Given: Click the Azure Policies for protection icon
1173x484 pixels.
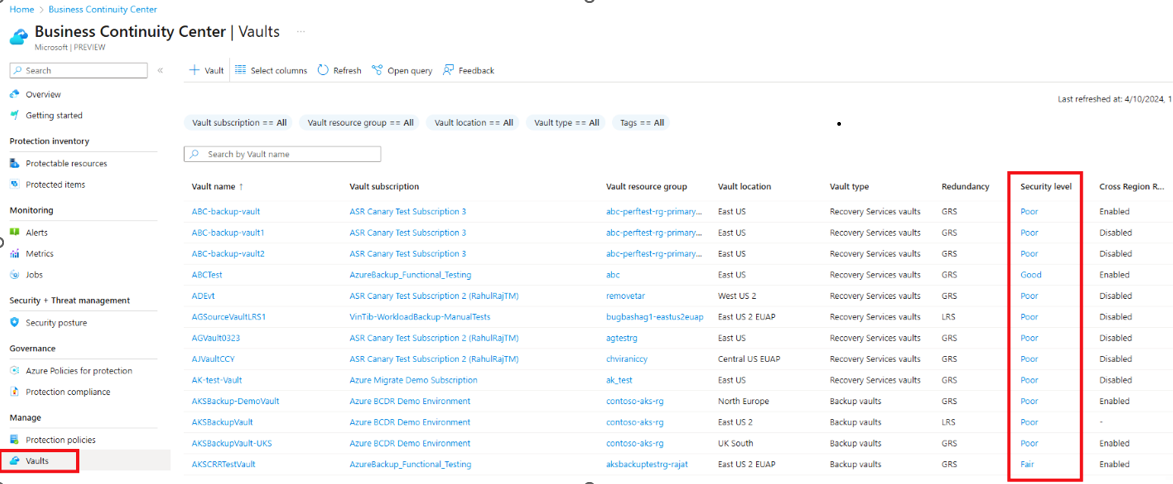Looking at the screenshot, I should 14,370.
